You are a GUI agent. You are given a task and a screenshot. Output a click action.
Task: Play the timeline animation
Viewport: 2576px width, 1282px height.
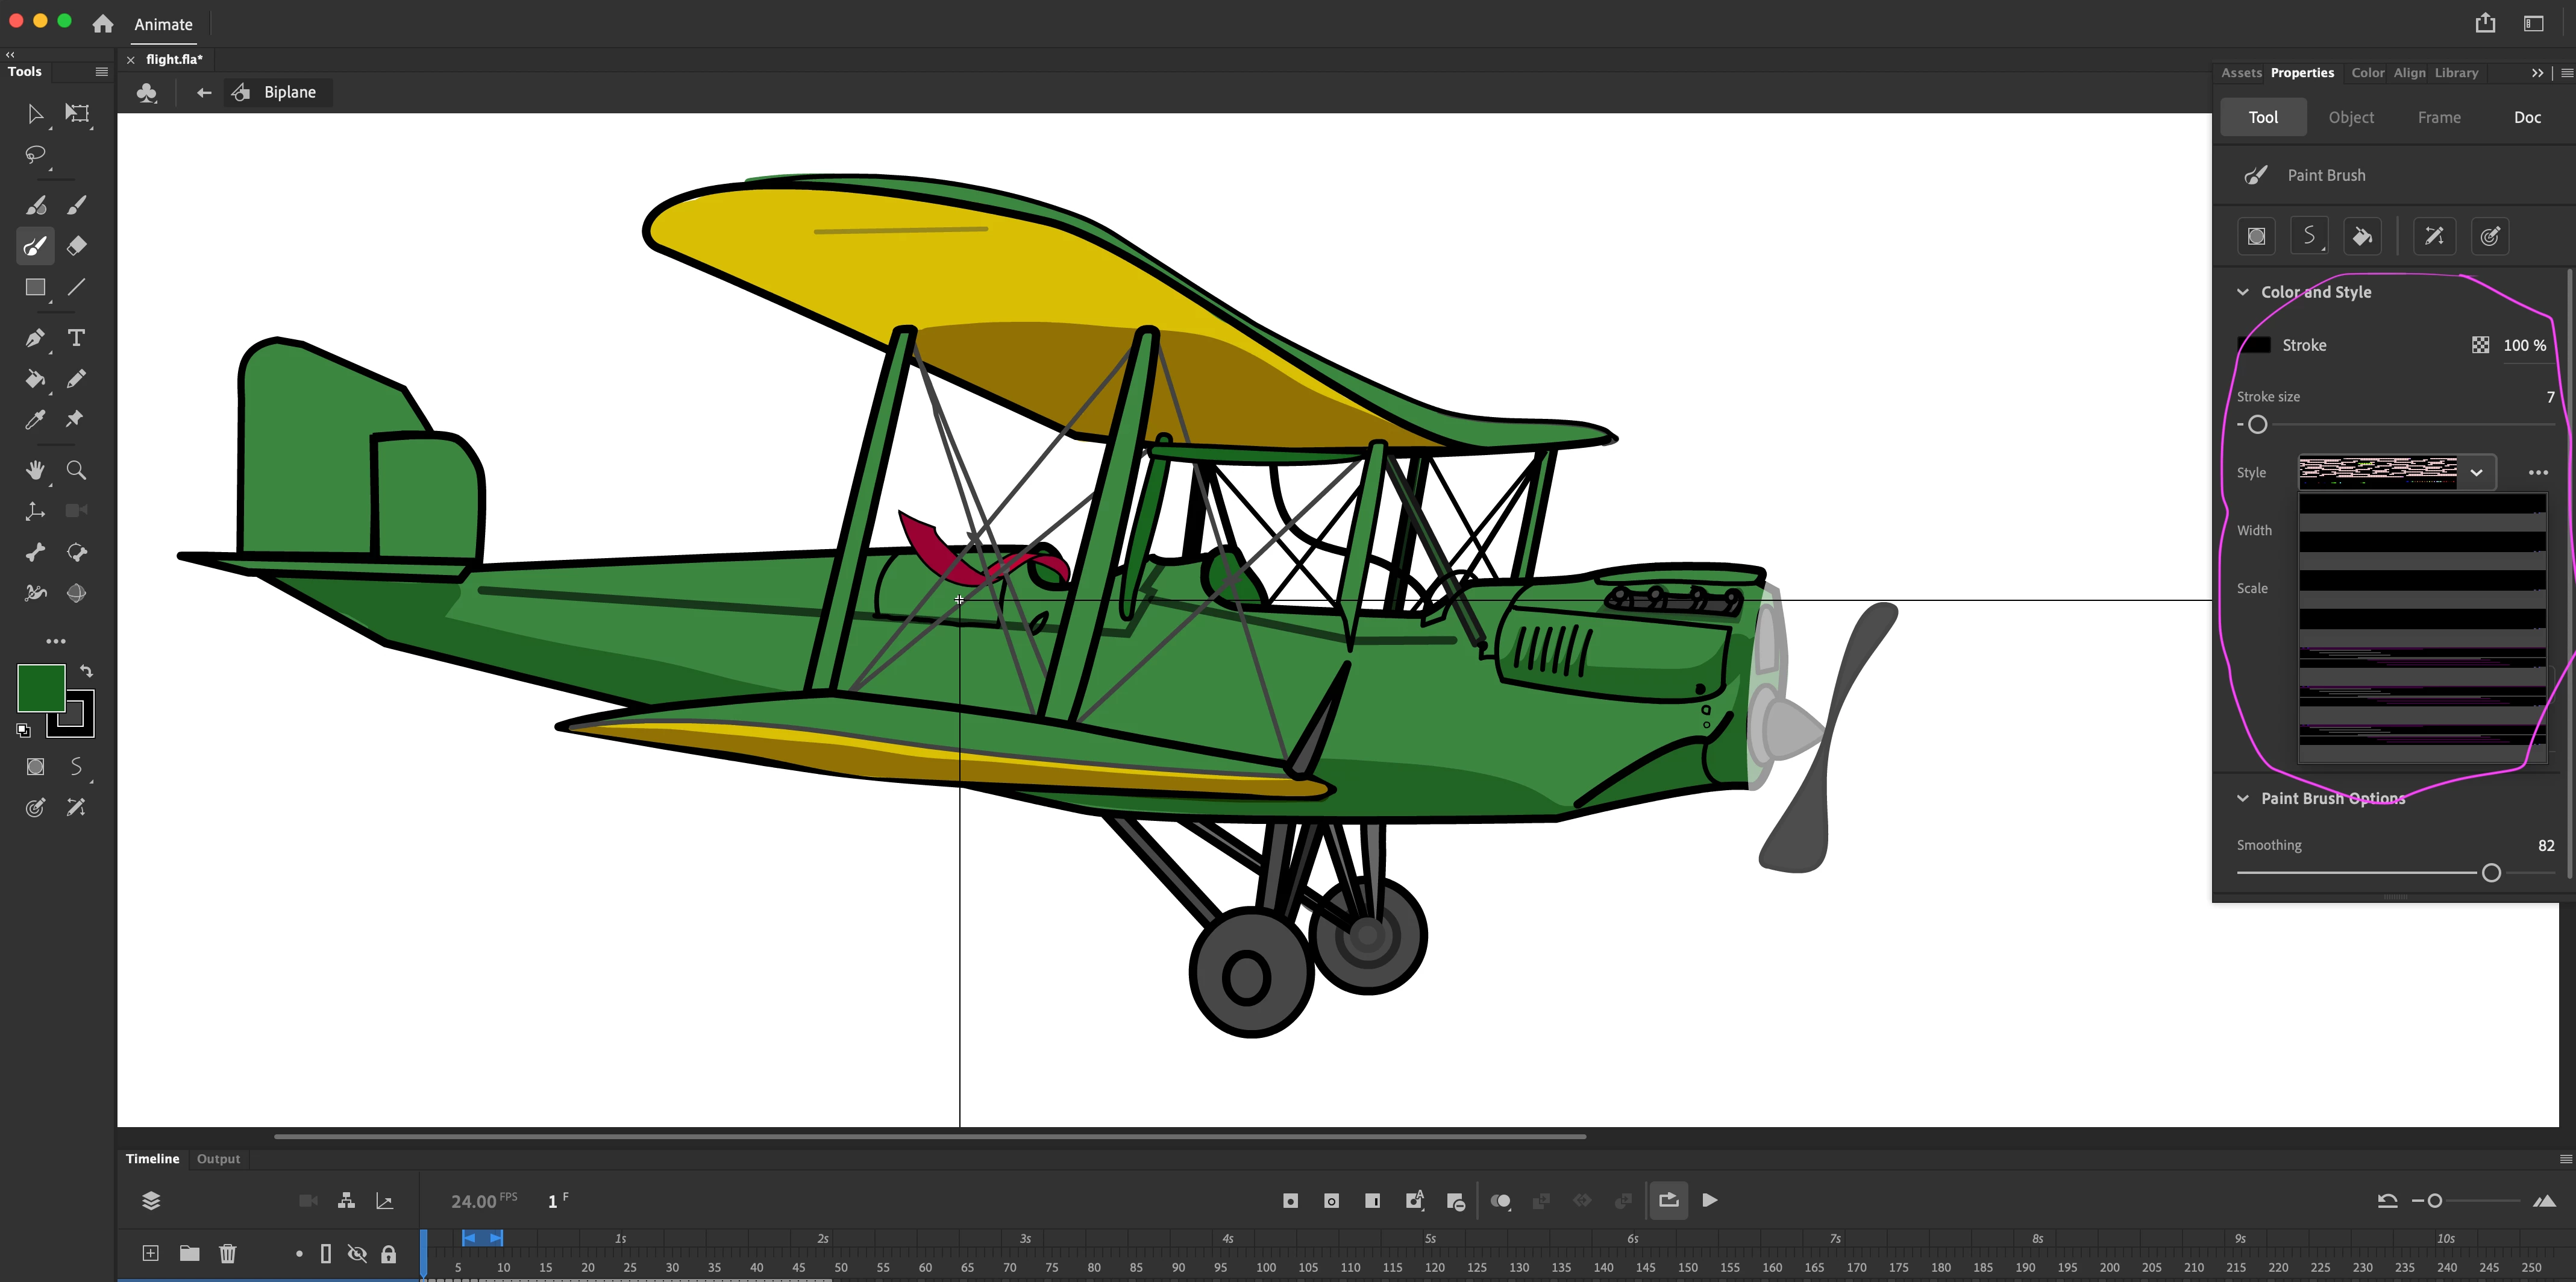pyautogui.click(x=1710, y=1200)
